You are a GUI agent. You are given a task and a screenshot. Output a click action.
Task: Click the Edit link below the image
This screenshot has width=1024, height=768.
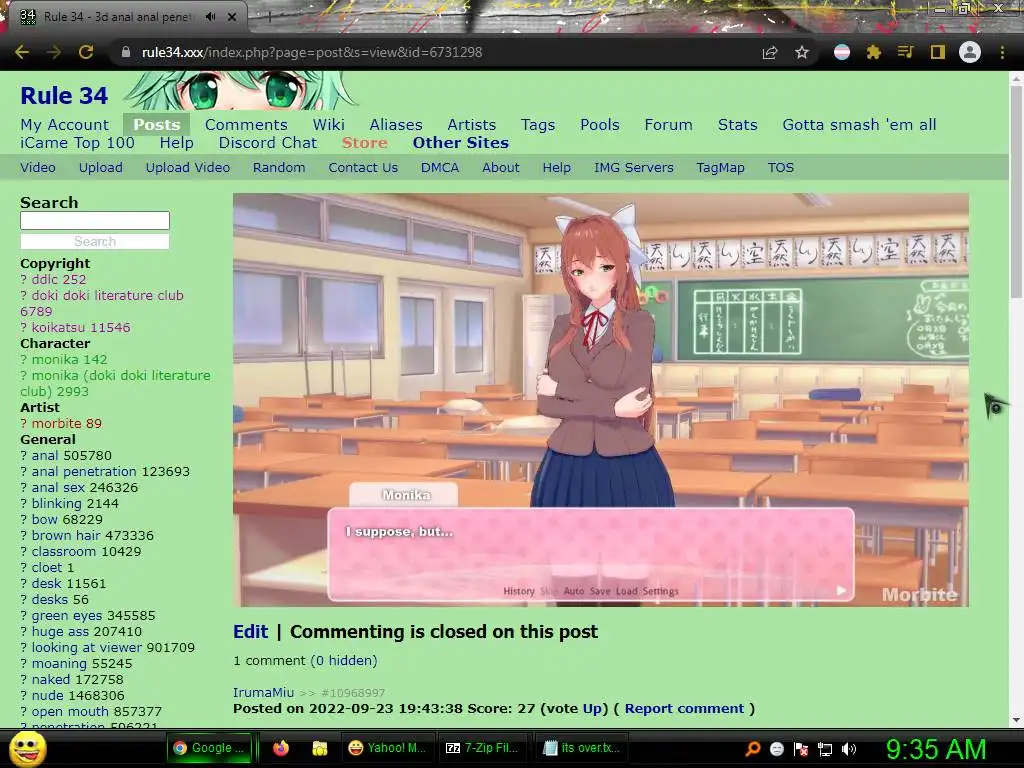coord(251,632)
